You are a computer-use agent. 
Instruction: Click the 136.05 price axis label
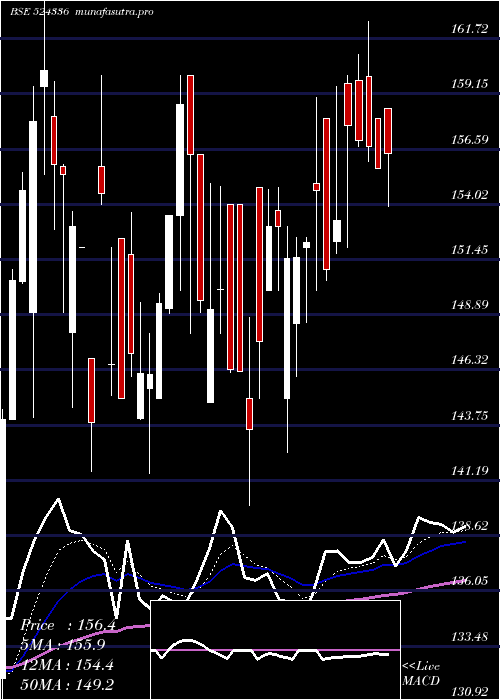tap(469, 581)
